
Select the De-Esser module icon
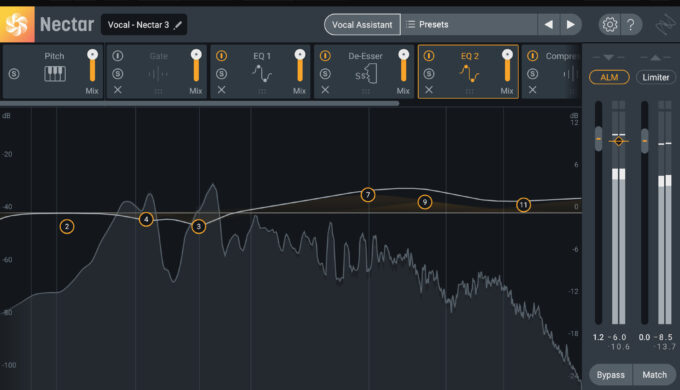366,74
